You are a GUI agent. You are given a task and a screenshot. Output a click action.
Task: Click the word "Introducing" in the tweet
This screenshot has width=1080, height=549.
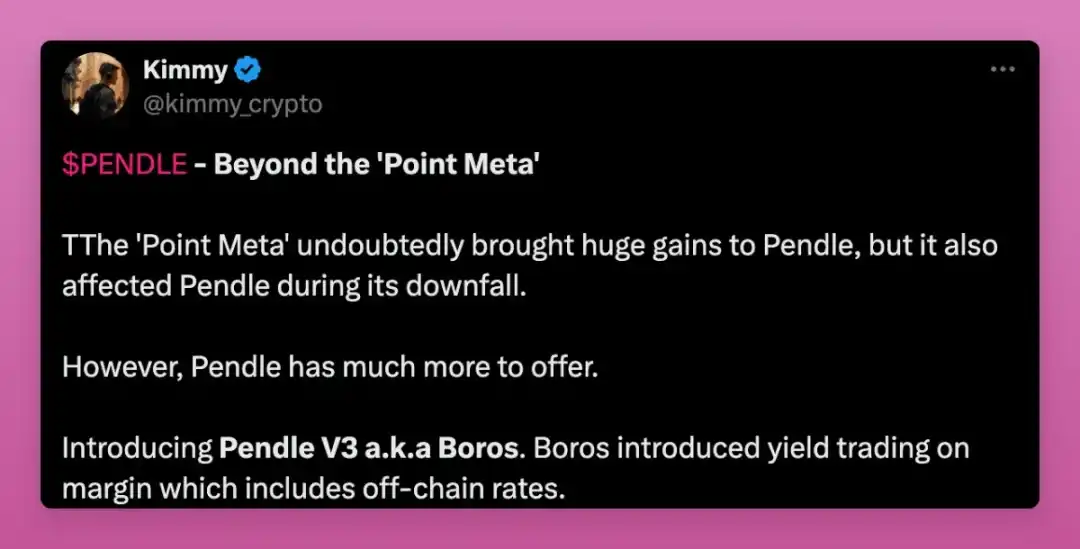(x=136, y=448)
